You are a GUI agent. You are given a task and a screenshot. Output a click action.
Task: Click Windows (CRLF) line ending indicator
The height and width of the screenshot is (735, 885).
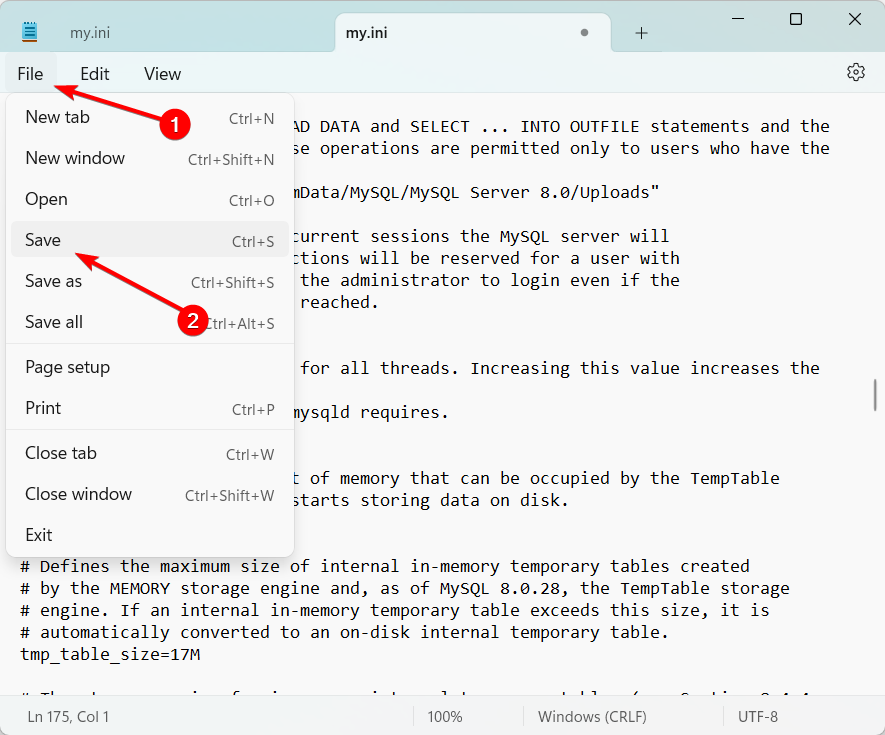pyautogui.click(x=592, y=717)
